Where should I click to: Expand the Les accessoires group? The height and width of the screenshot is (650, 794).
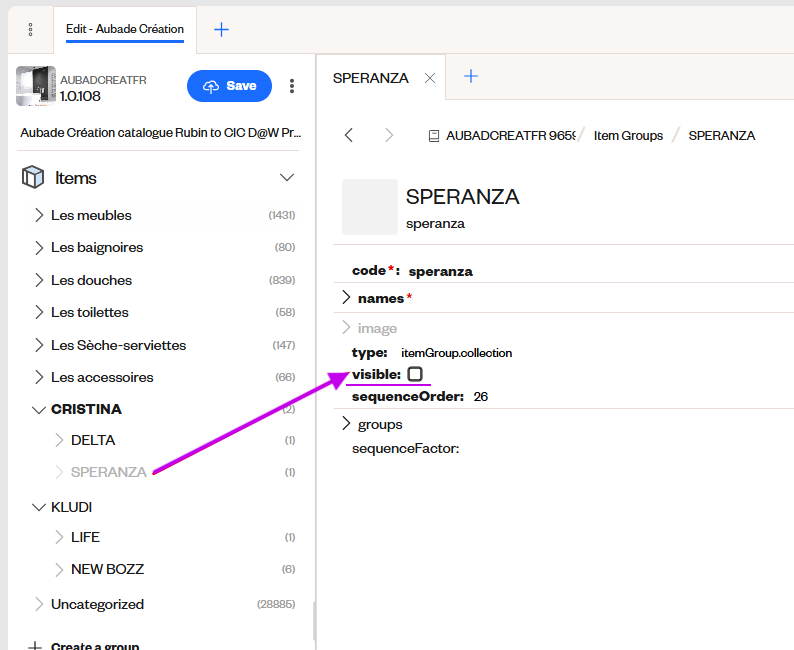[39, 377]
